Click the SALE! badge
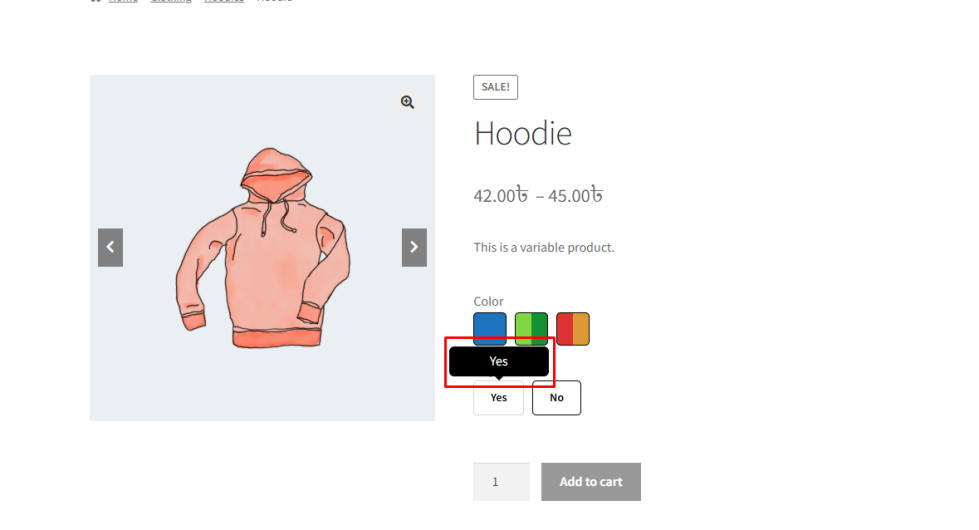 click(x=495, y=87)
